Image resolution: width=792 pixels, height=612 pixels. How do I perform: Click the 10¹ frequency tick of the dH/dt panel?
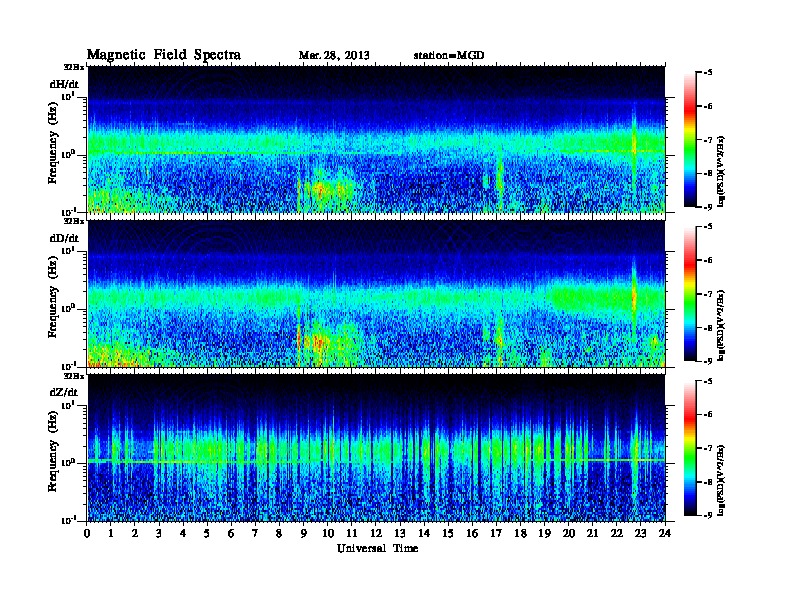68,96
